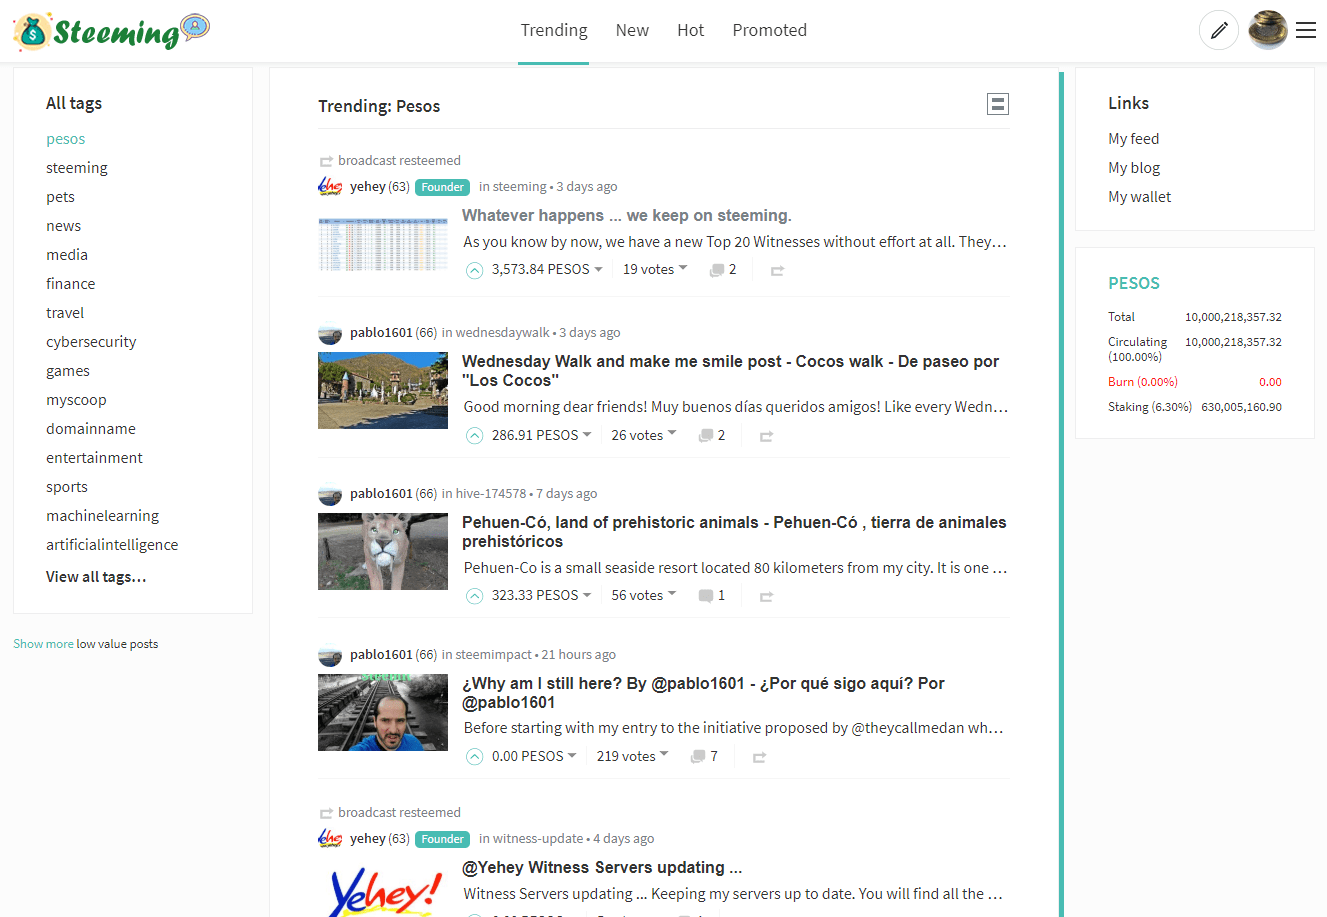Viewport: 1327px width, 917px height.
Task: Select the steeming tag
Action: pos(77,168)
